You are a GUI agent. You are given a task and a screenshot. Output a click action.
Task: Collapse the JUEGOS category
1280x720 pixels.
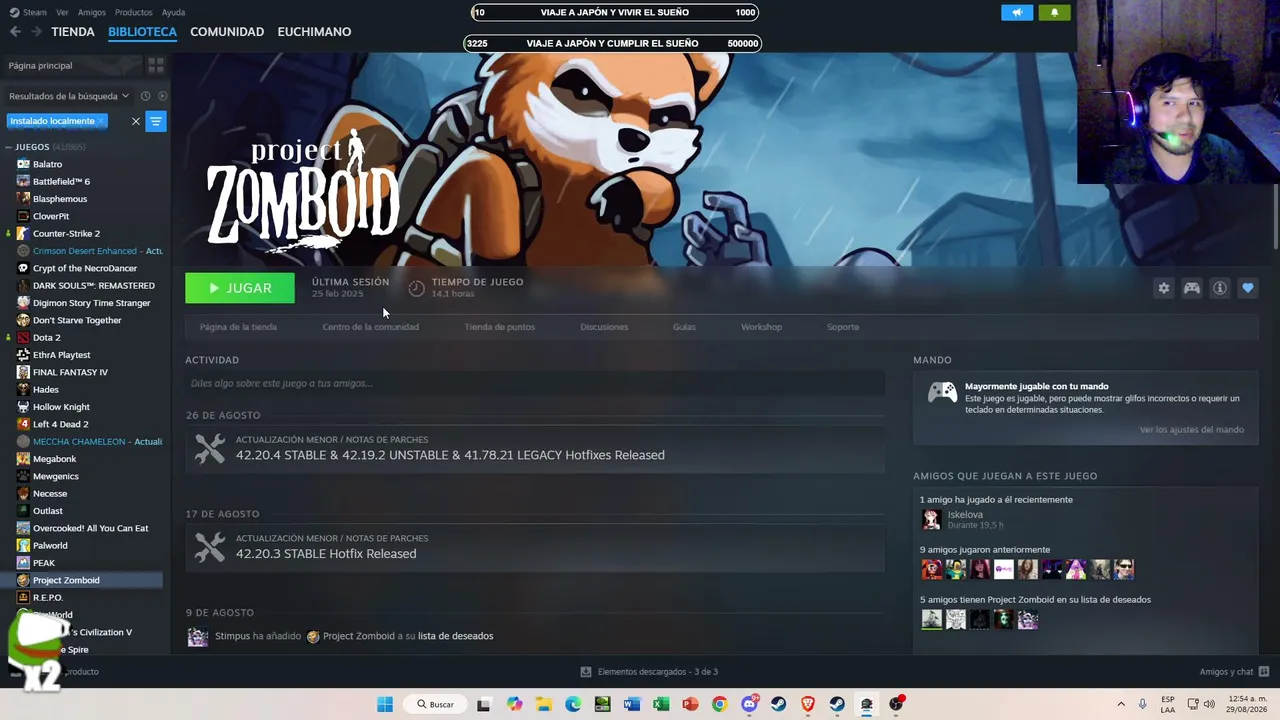tap(8, 147)
